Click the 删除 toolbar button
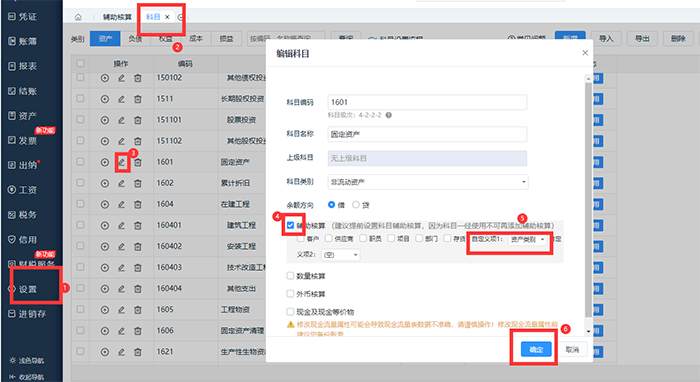The image size is (700, 382). coord(678,39)
